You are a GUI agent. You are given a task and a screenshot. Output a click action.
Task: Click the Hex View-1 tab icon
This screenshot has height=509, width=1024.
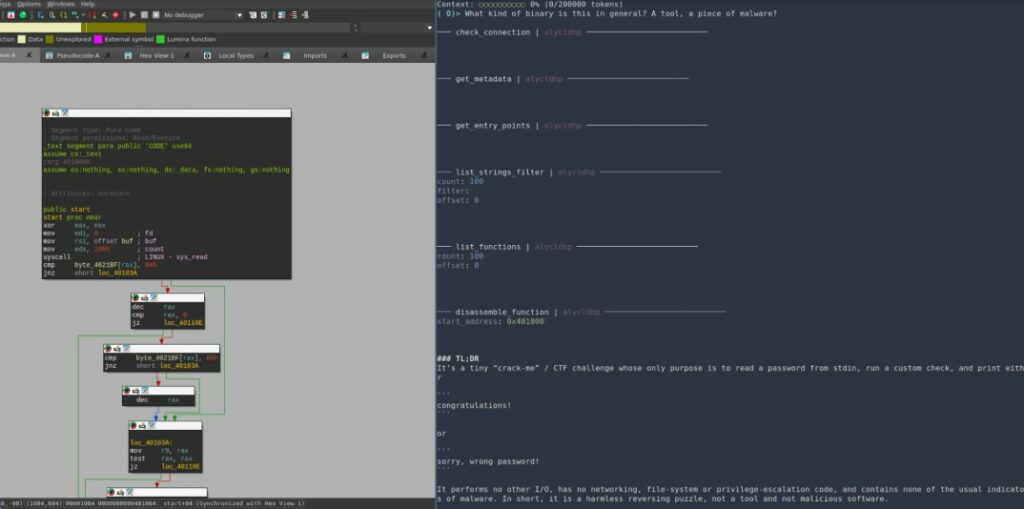129,55
